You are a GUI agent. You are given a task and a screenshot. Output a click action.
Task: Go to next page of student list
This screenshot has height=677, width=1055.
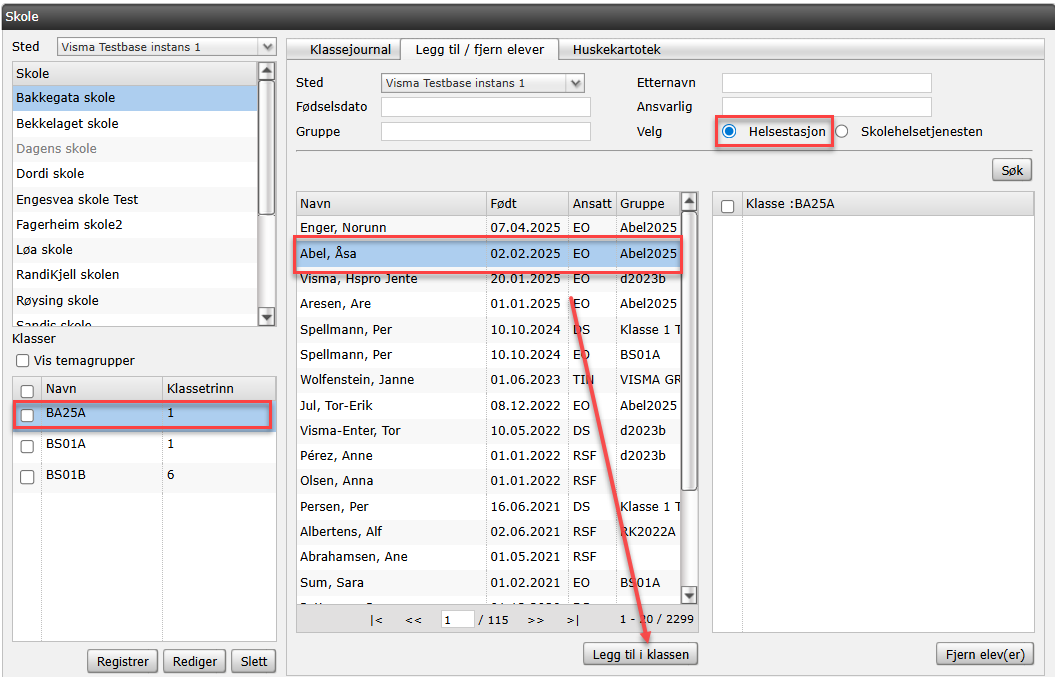(535, 620)
